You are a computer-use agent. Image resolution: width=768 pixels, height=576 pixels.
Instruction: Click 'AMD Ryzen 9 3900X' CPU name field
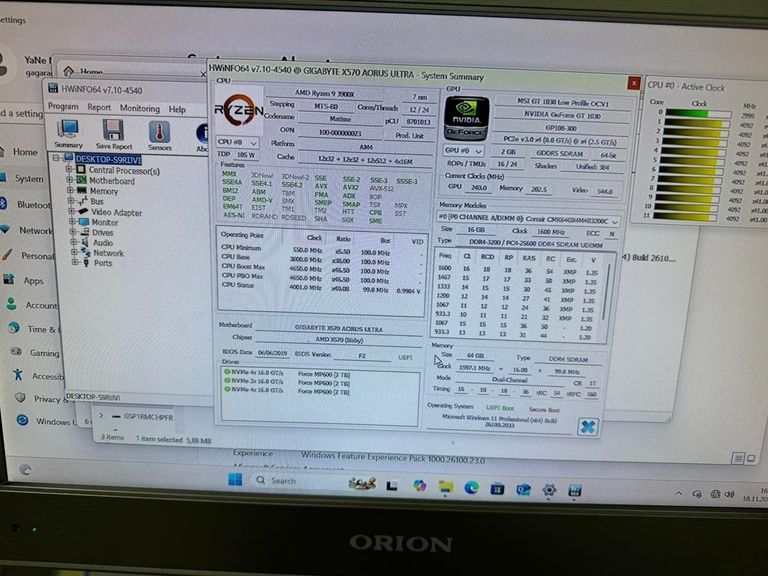point(324,93)
